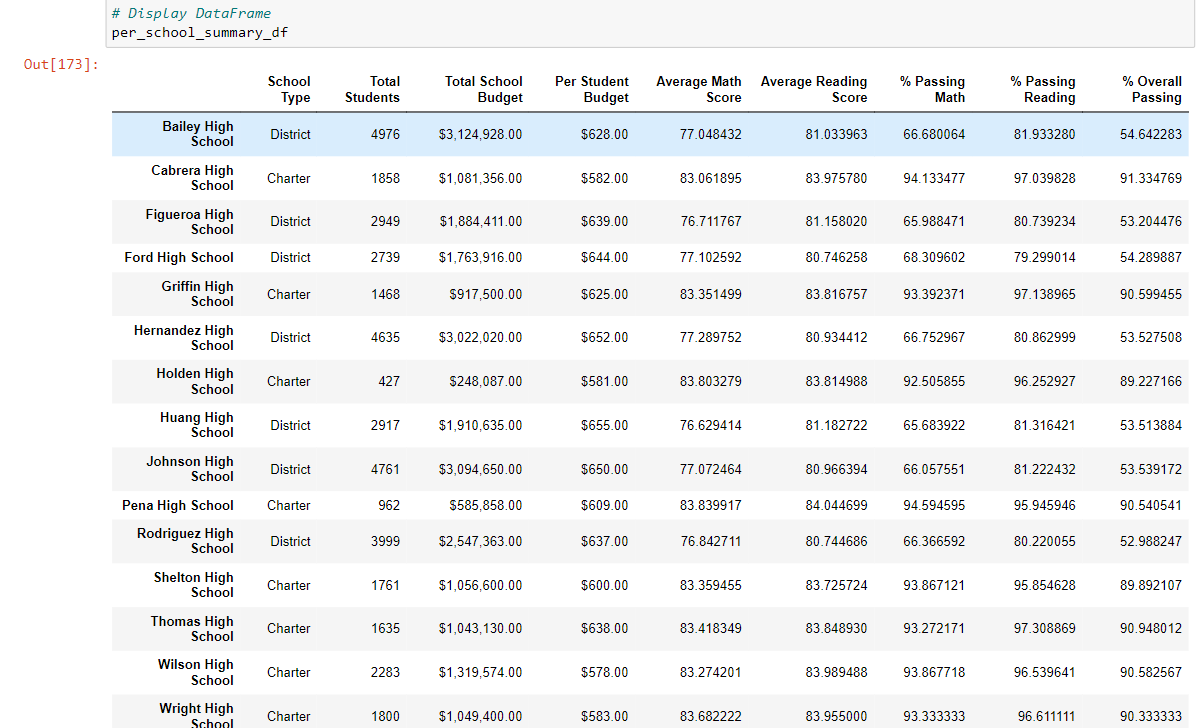Click the Per Student Budget column header
The image size is (1197, 728).
tap(592, 89)
